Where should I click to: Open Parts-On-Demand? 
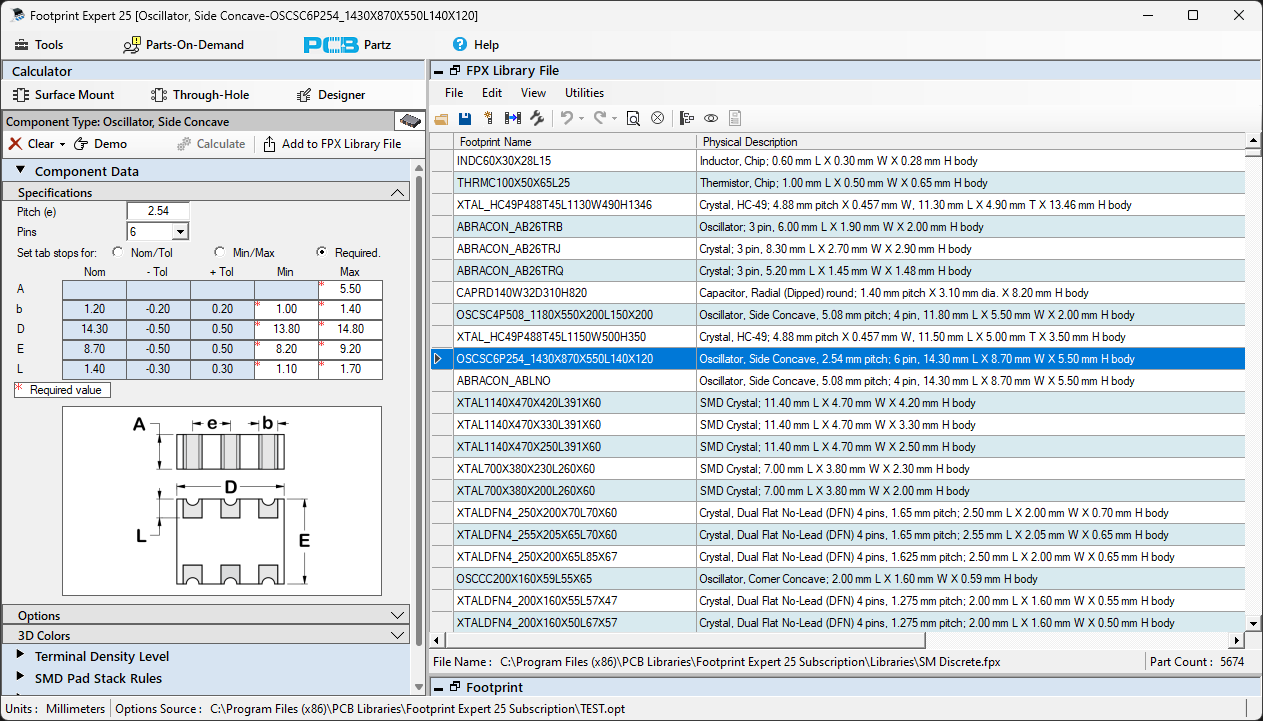click(x=183, y=45)
